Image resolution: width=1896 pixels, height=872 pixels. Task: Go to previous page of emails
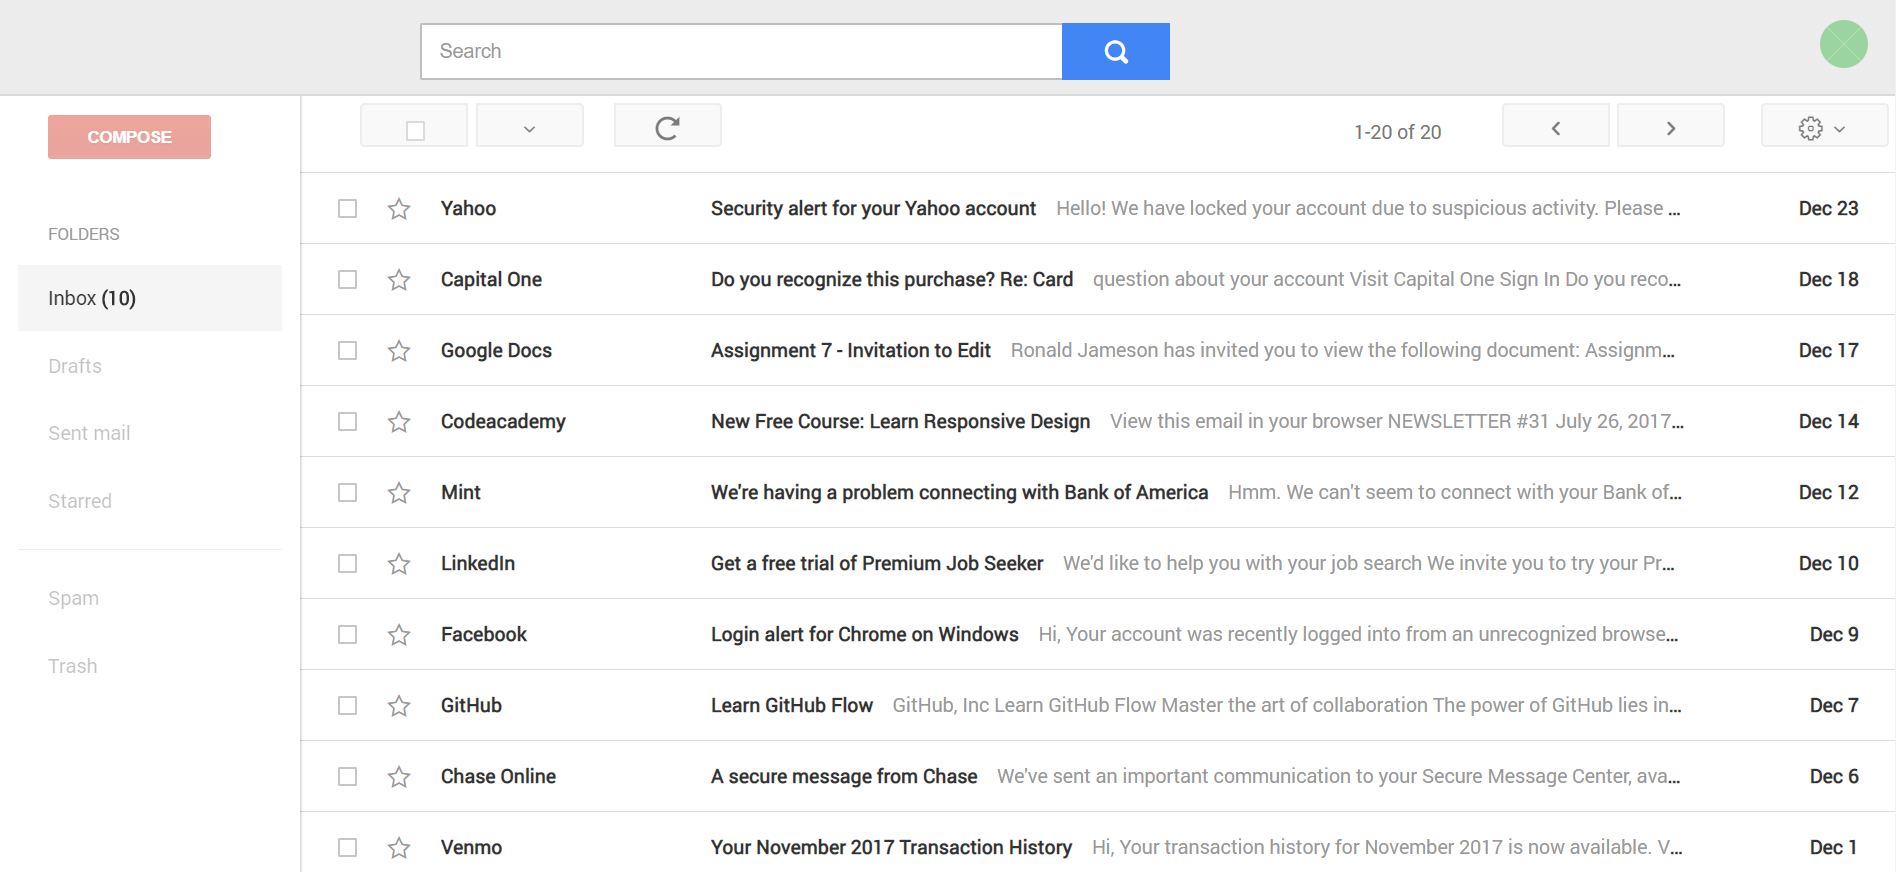click(1555, 127)
